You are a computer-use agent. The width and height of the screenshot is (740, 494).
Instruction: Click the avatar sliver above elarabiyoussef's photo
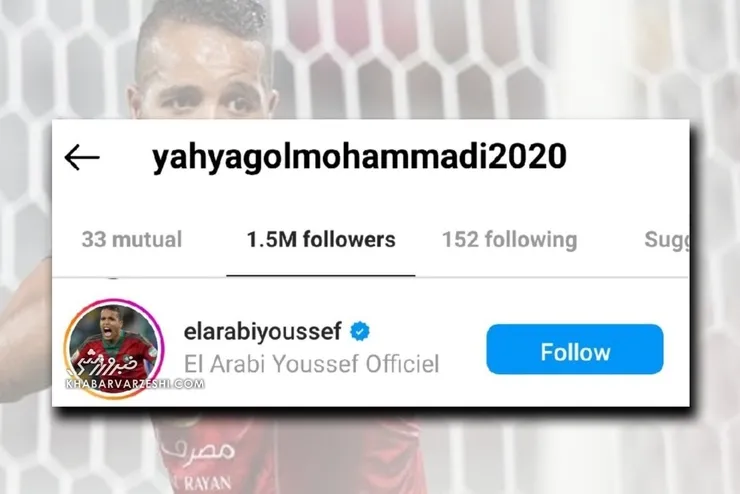tap(112, 278)
